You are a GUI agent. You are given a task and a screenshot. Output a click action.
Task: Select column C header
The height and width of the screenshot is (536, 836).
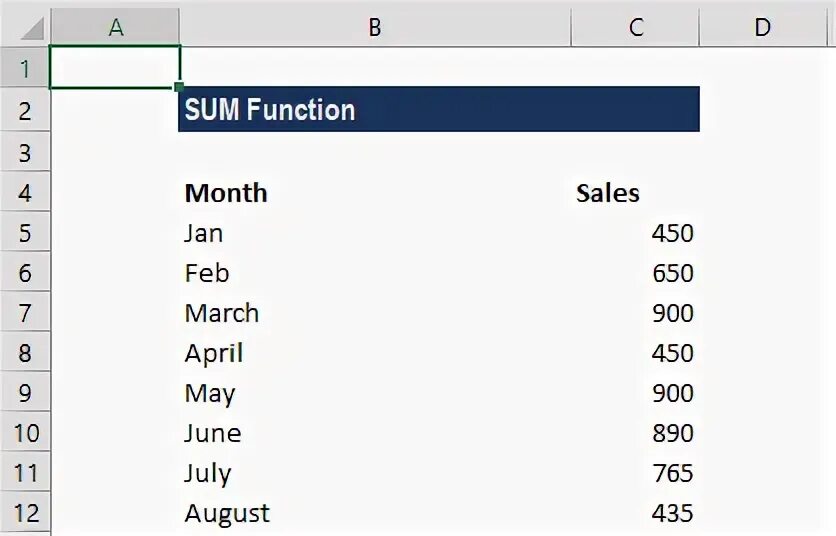coord(635,27)
